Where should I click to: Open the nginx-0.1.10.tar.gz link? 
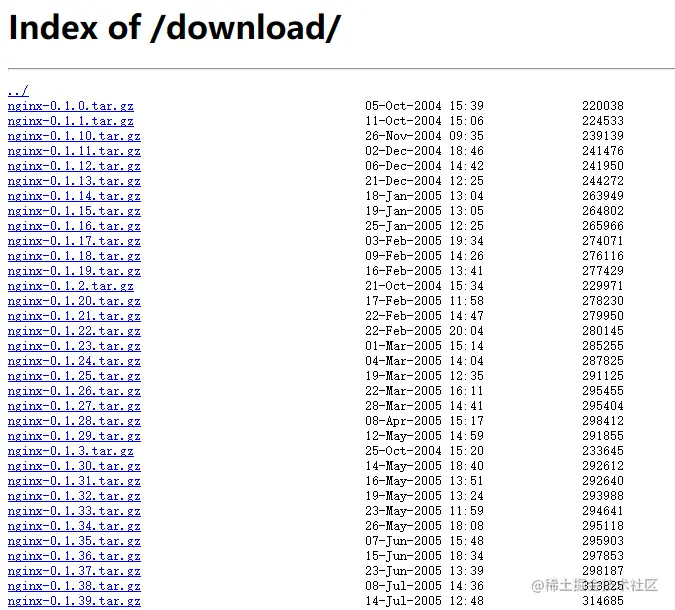(x=74, y=136)
